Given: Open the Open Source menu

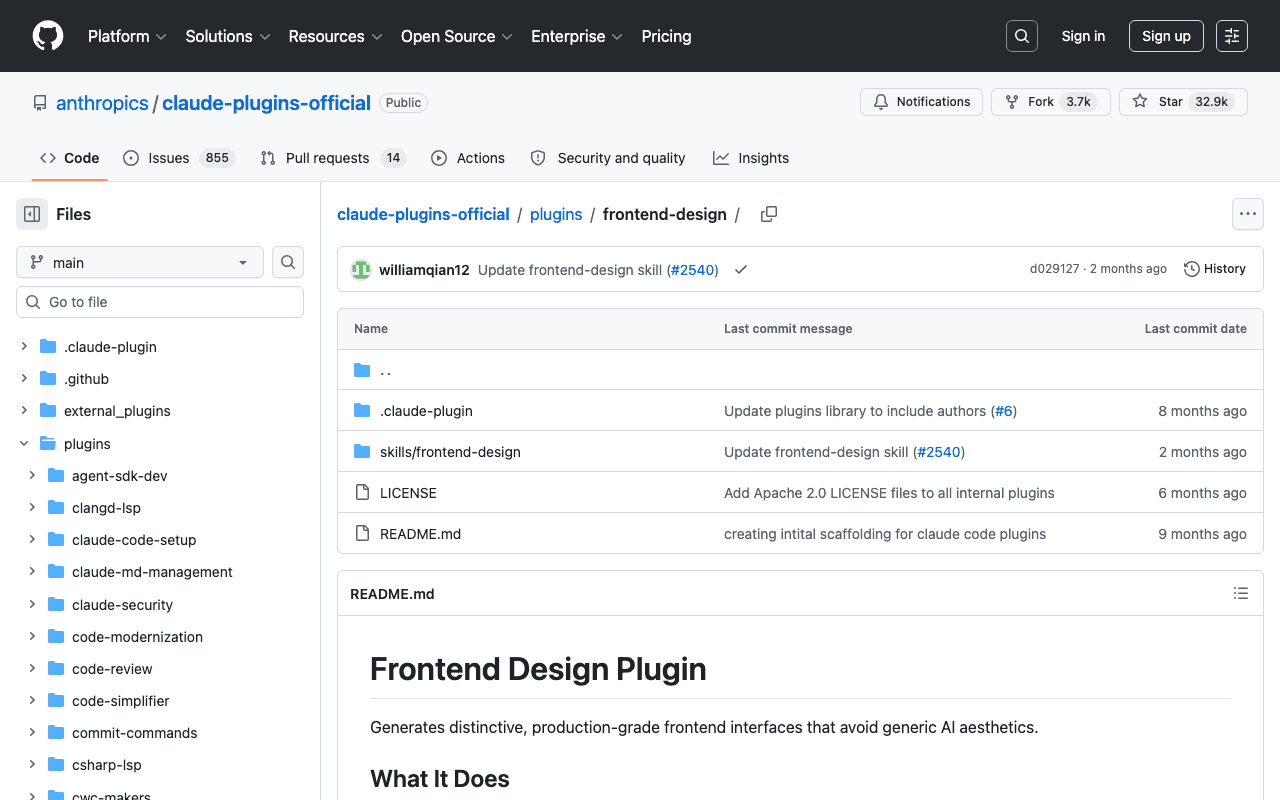Looking at the screenshot, I should [x=457, y=36].
